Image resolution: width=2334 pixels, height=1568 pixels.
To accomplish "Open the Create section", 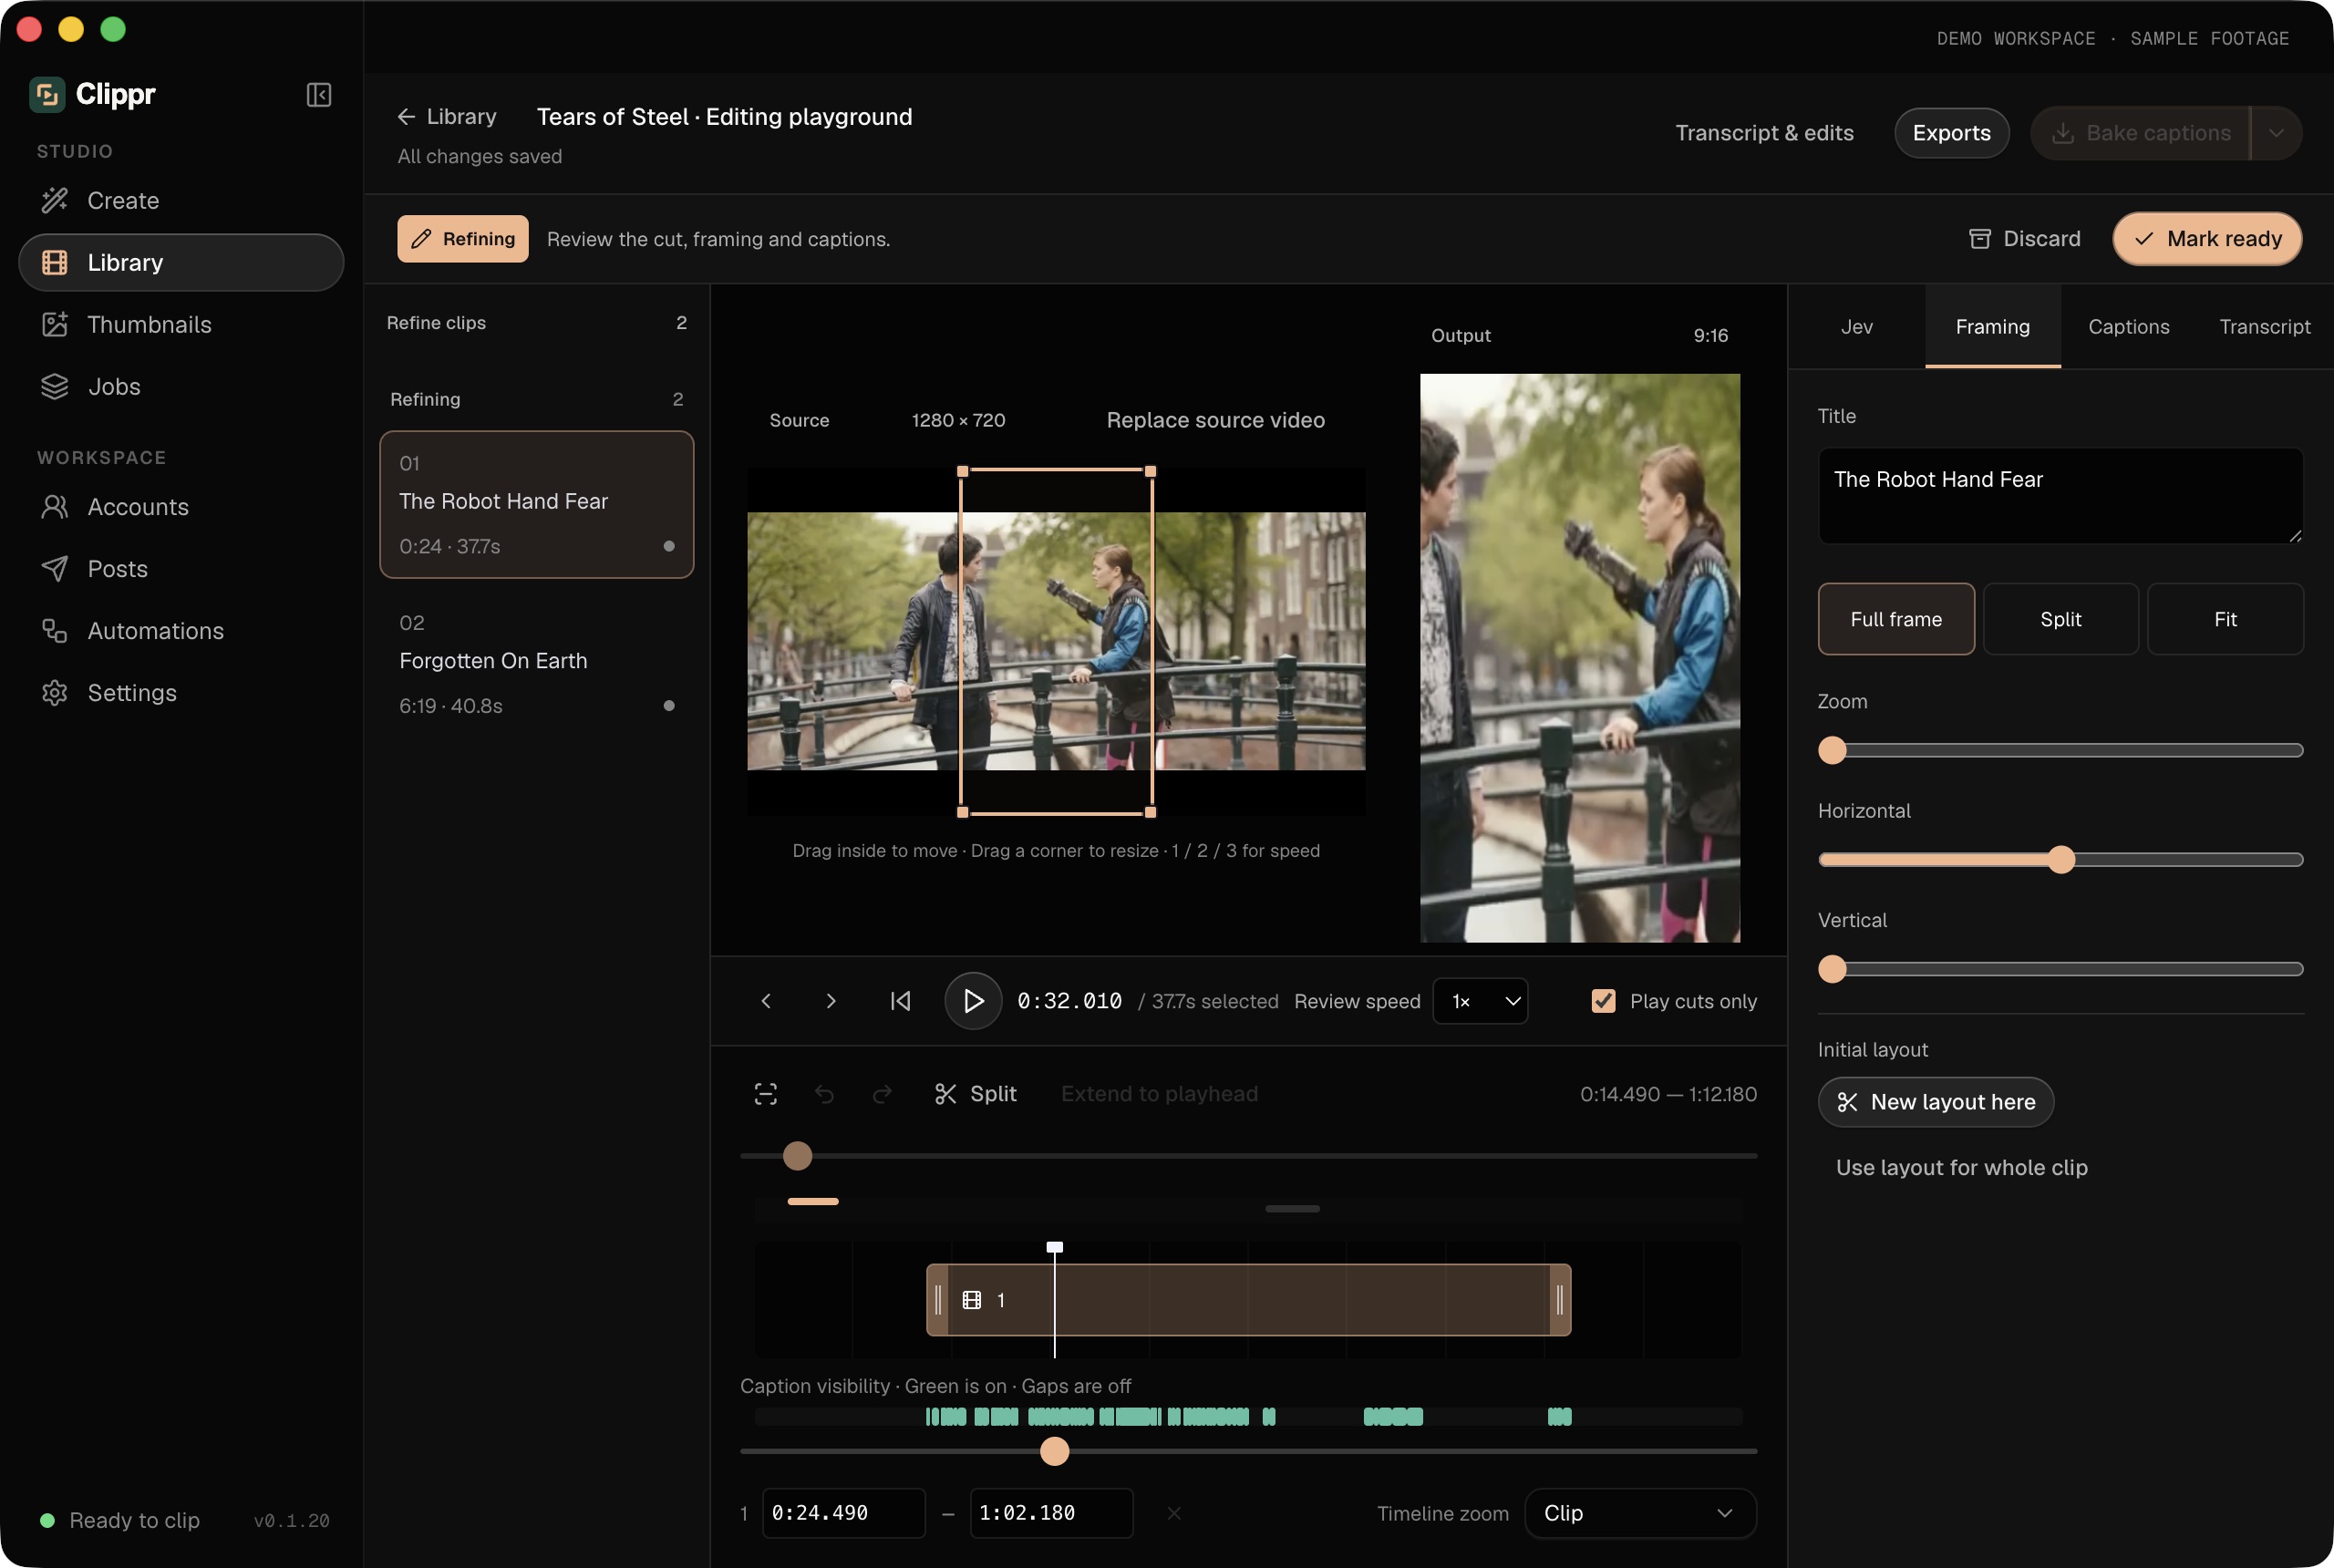I will click(181, 201).
